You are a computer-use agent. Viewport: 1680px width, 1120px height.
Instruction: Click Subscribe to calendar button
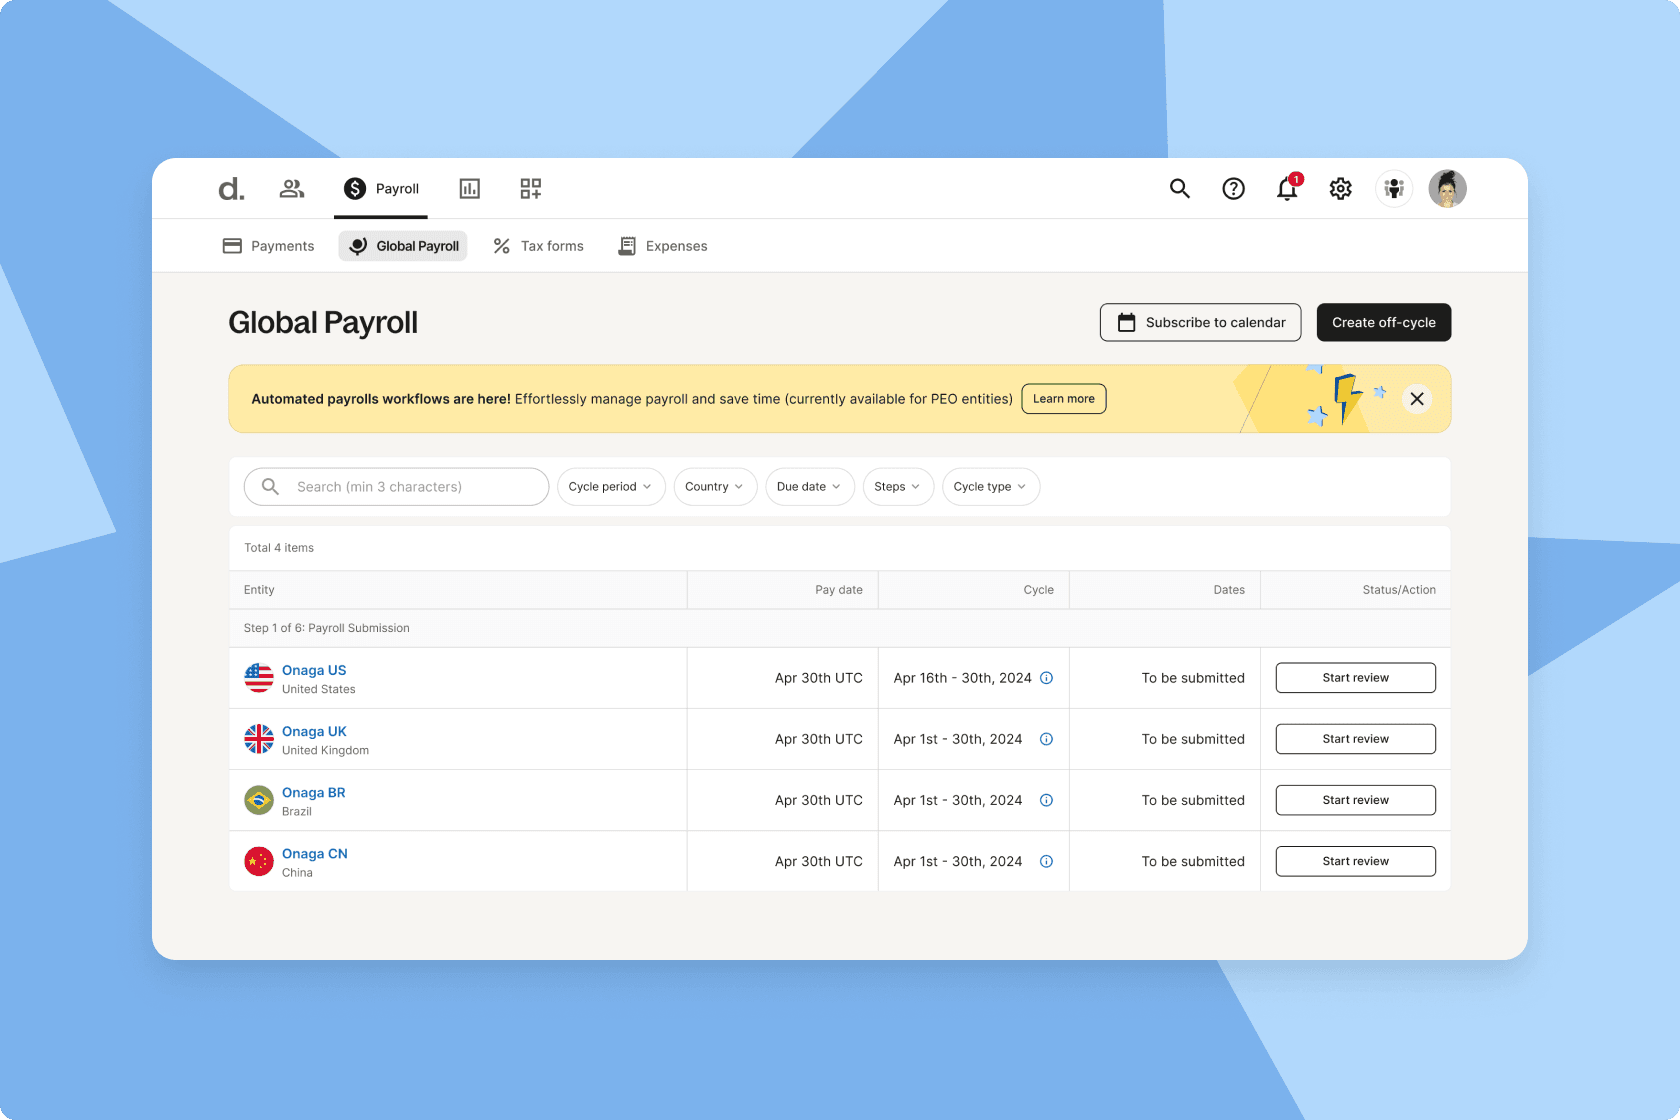pyautogui.click(x=1200, y=322)
